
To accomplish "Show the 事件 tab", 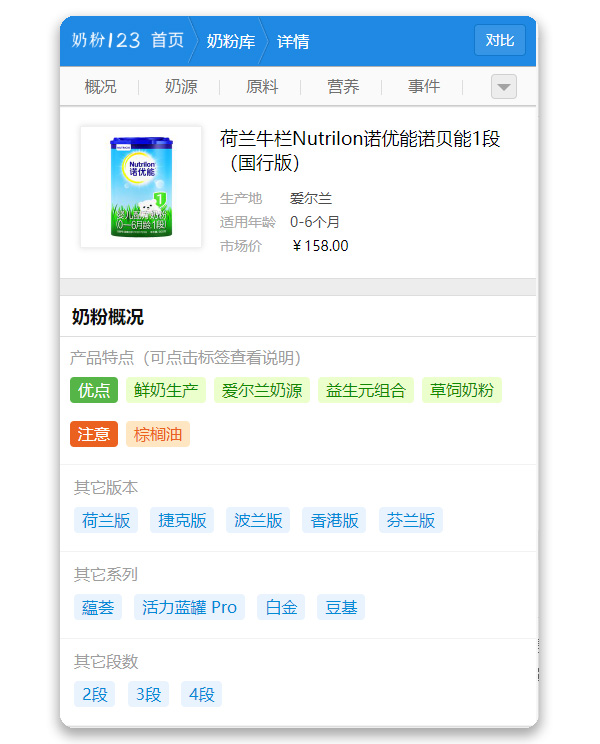I will (x=424, y=86).
